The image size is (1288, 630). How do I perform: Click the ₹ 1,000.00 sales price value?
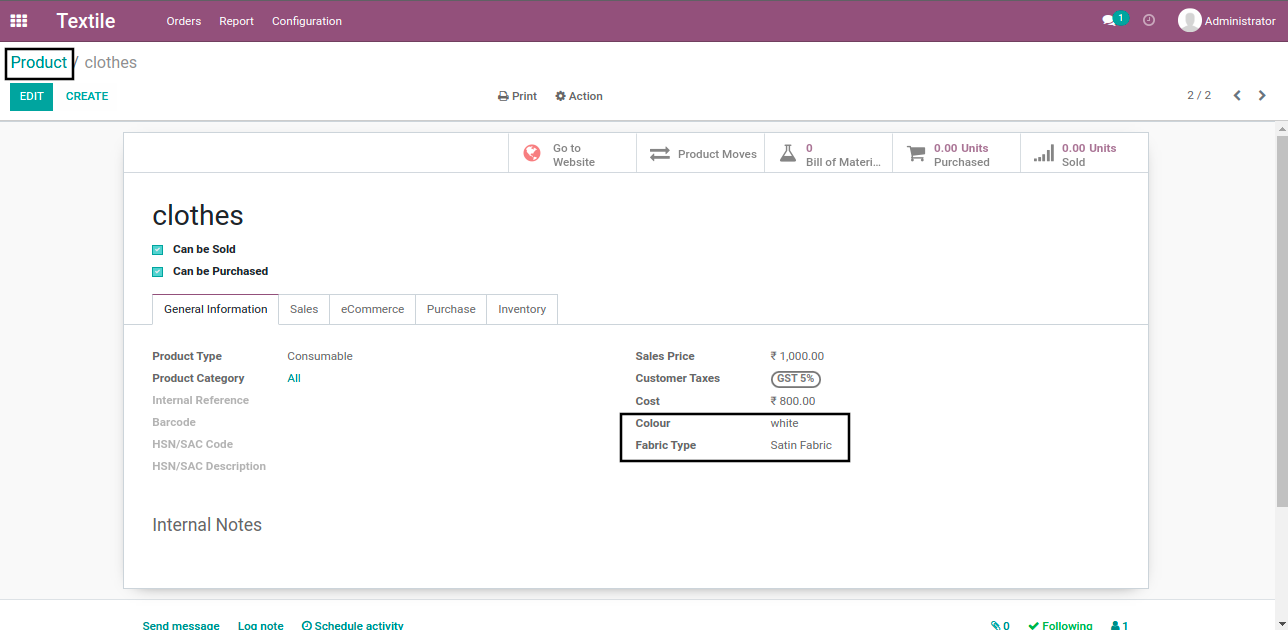click(797, 357)
